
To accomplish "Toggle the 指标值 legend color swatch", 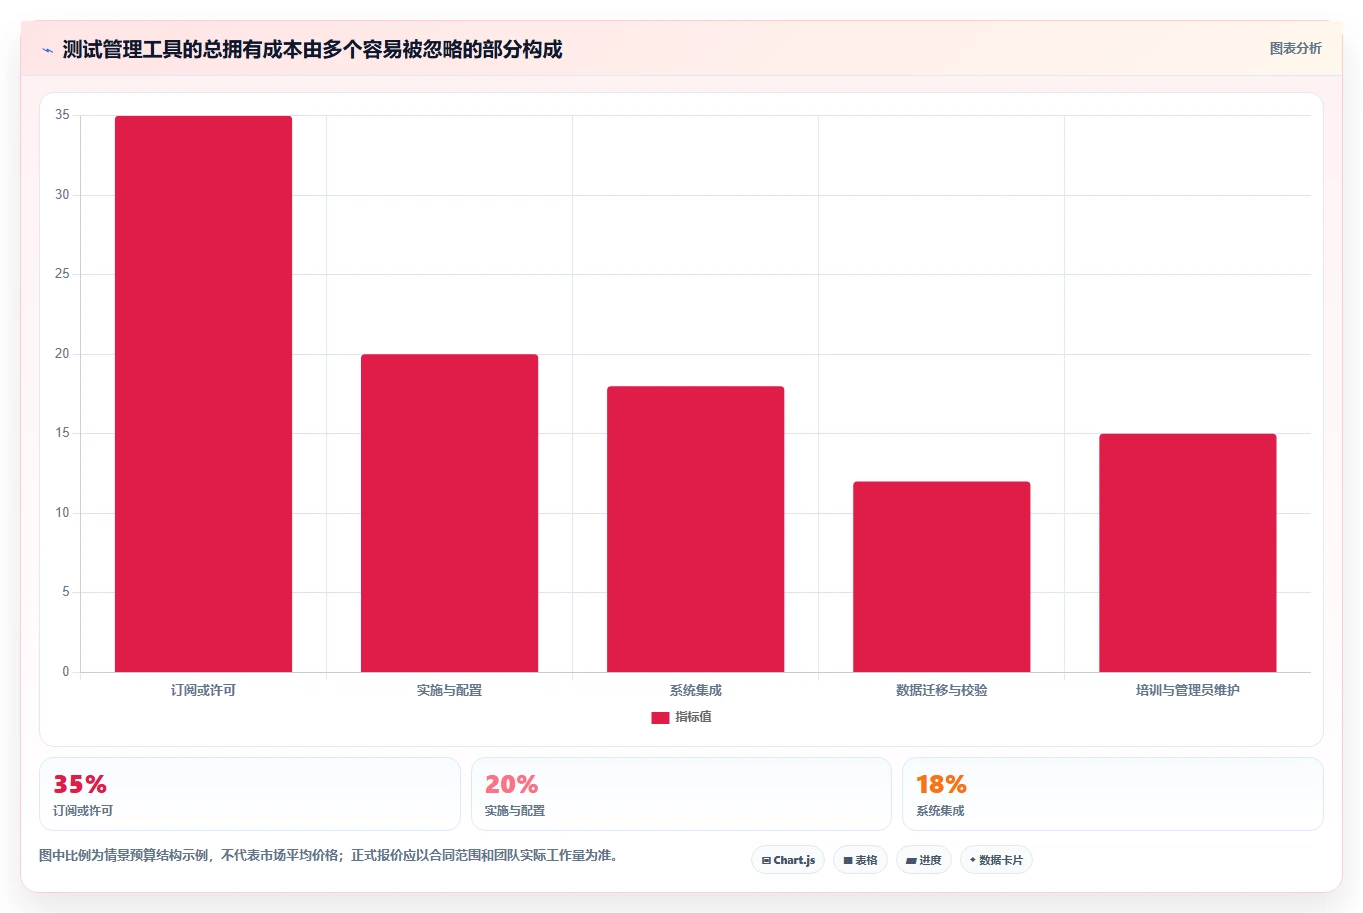I will coord(660,717).
